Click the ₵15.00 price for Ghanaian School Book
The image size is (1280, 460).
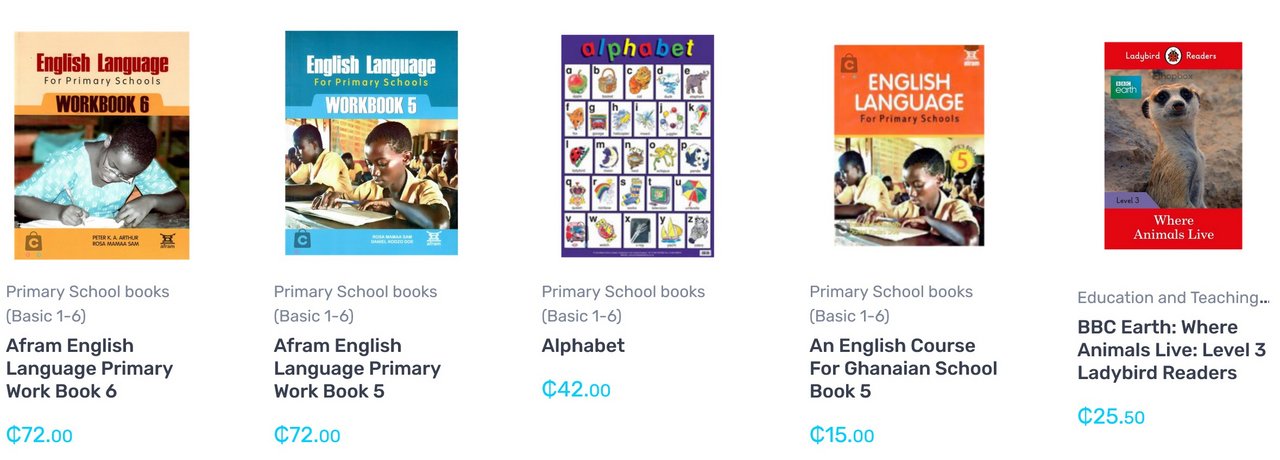click(842, 435)
